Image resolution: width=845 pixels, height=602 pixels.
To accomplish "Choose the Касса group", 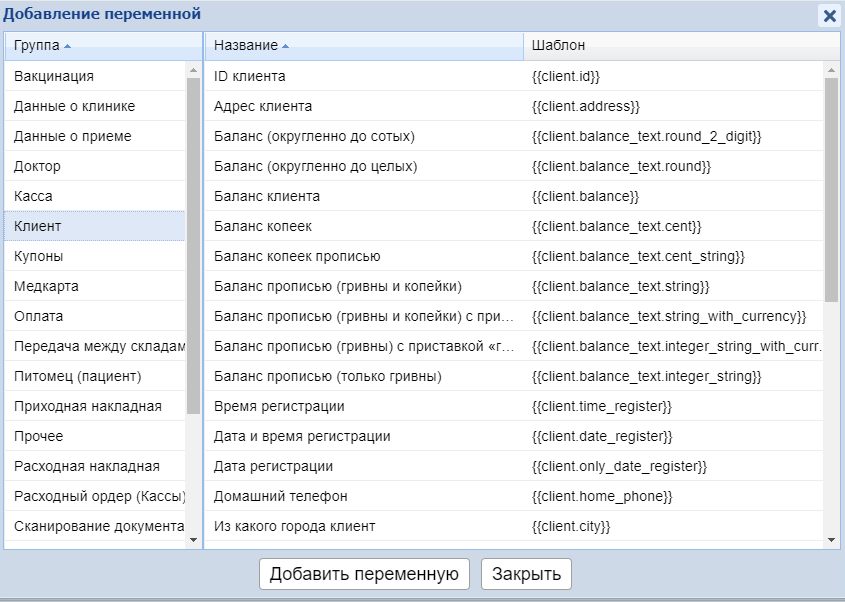I will pyautogui.click(x=33, y=196).
